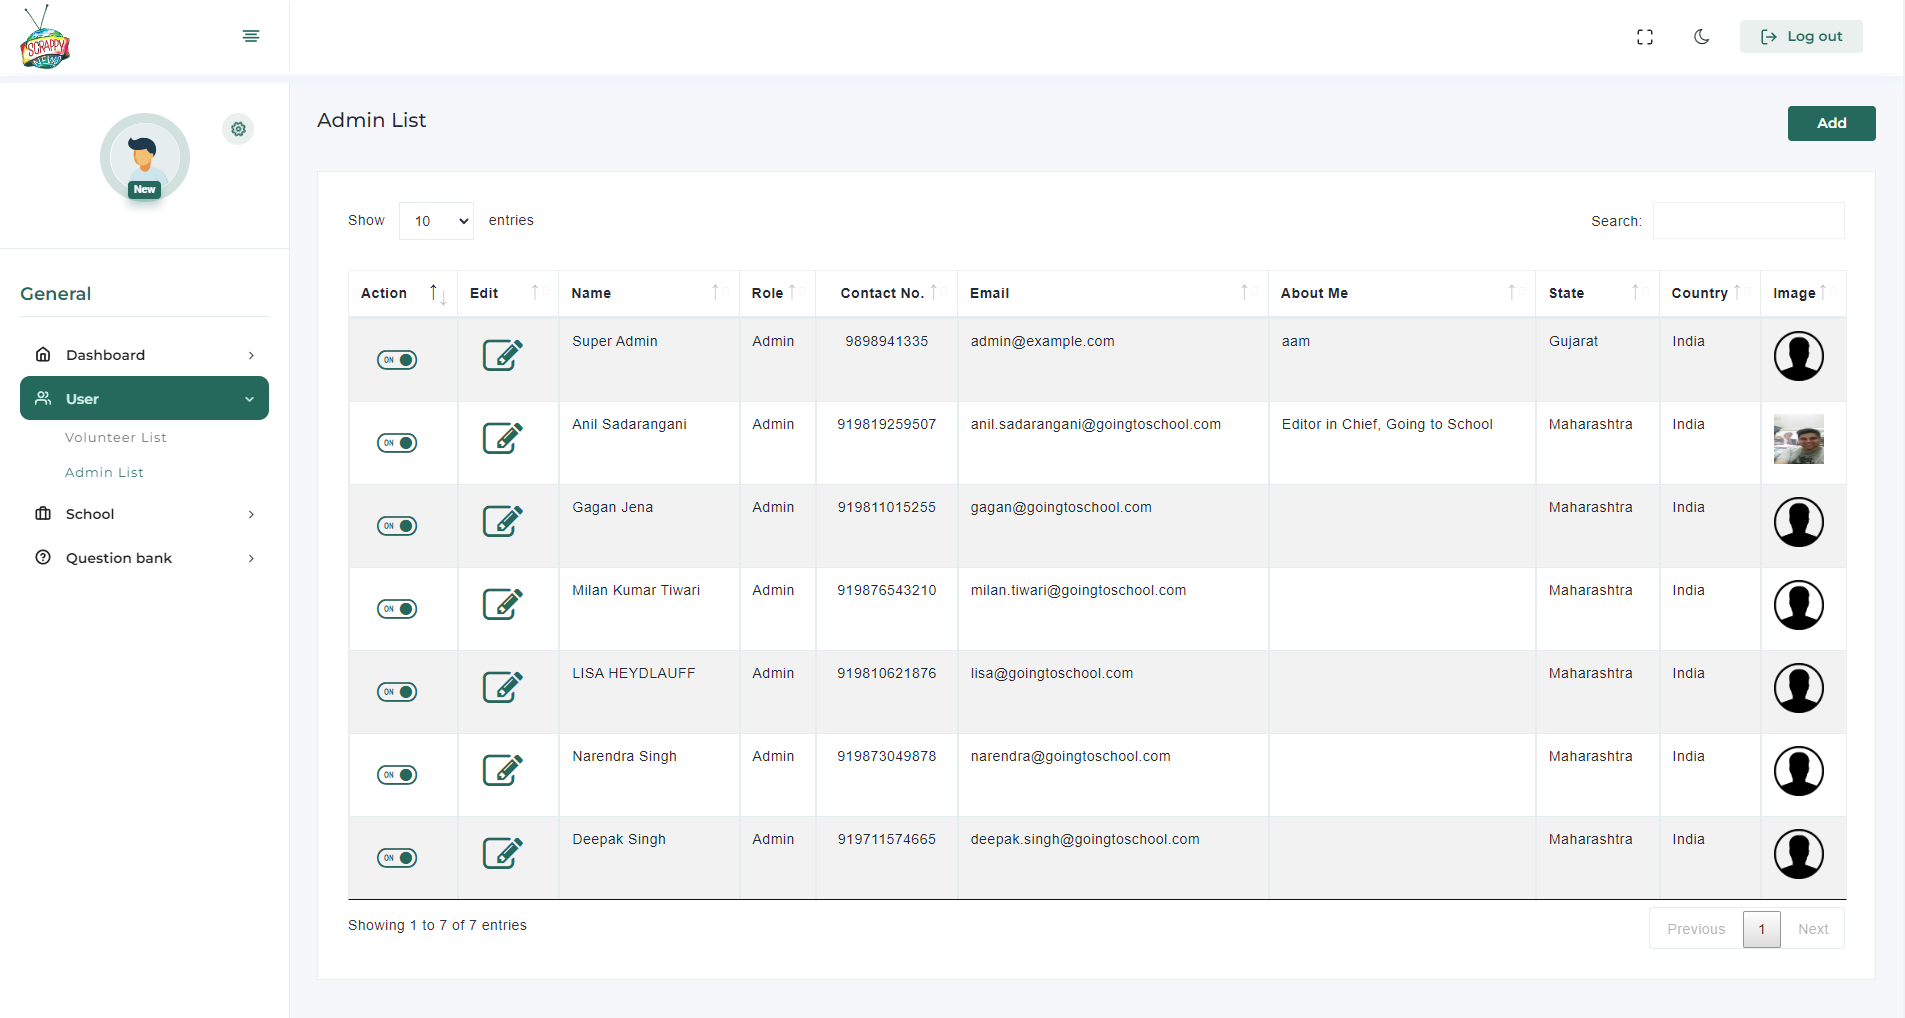Edit the Deepak Singh admin entry
Image resolution: width=1905 pixels, height=1018 pixels.
pos(502,853)
